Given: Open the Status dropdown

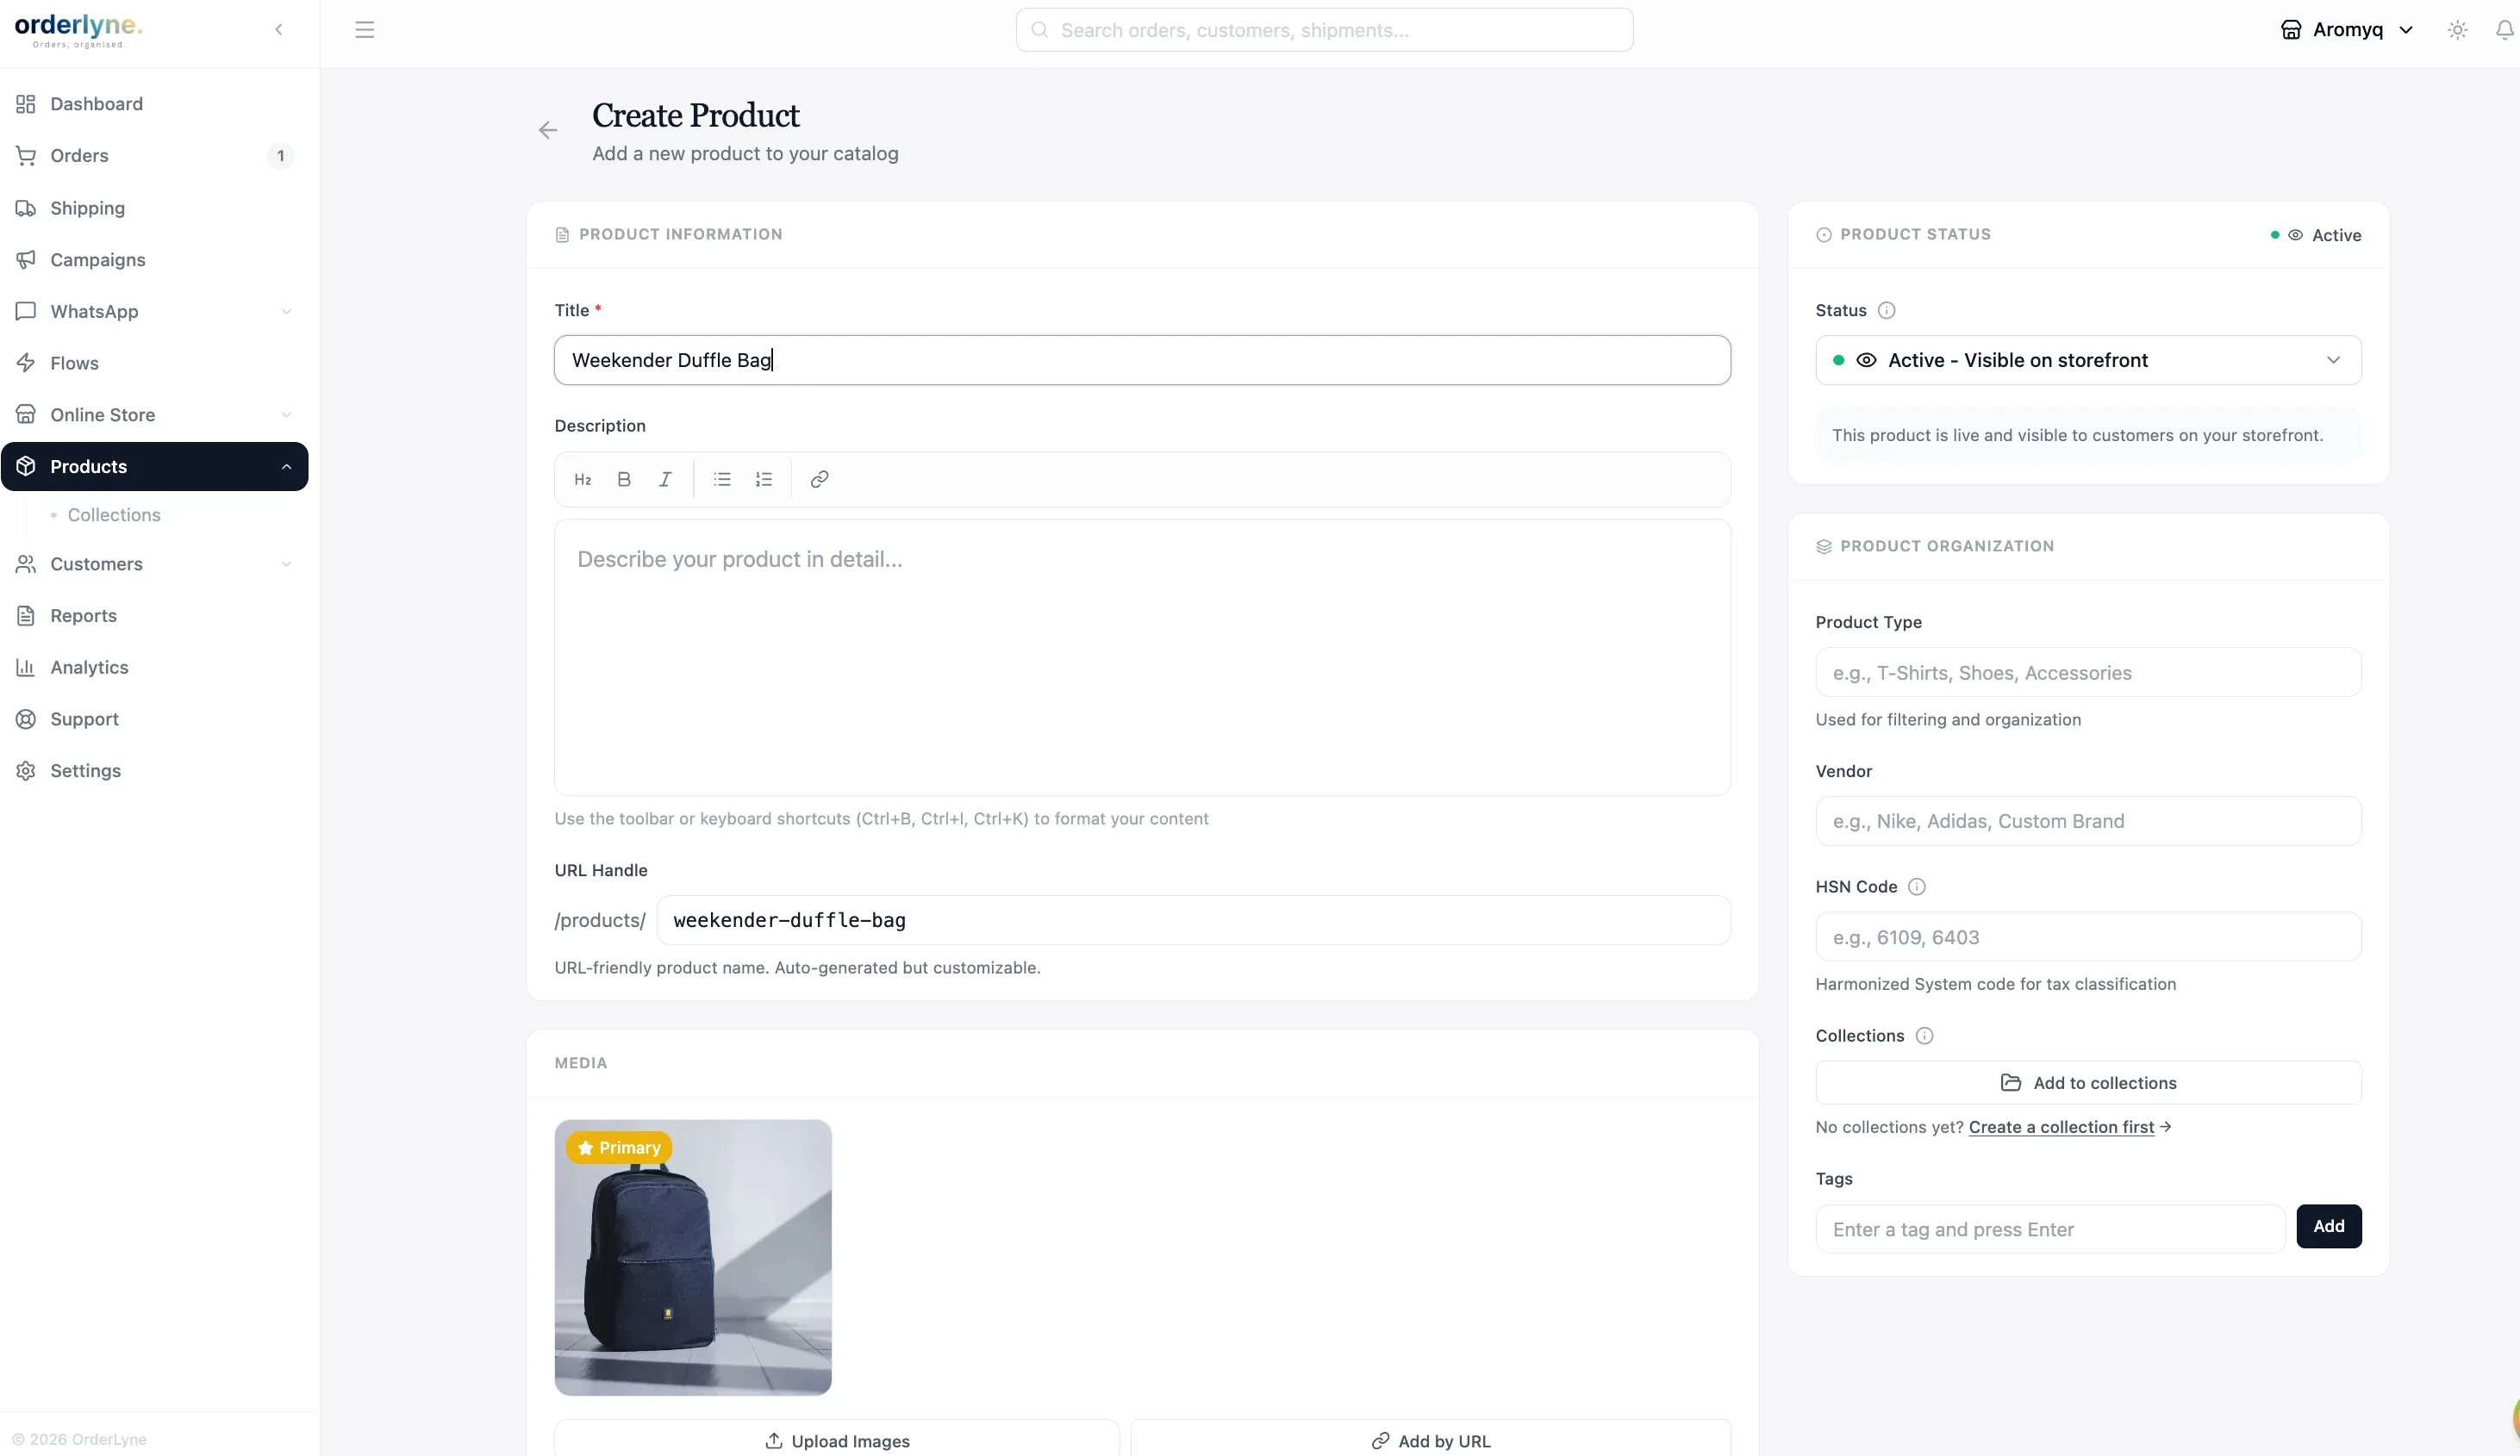Looking at the screenshot, I should pos(2088,360).
